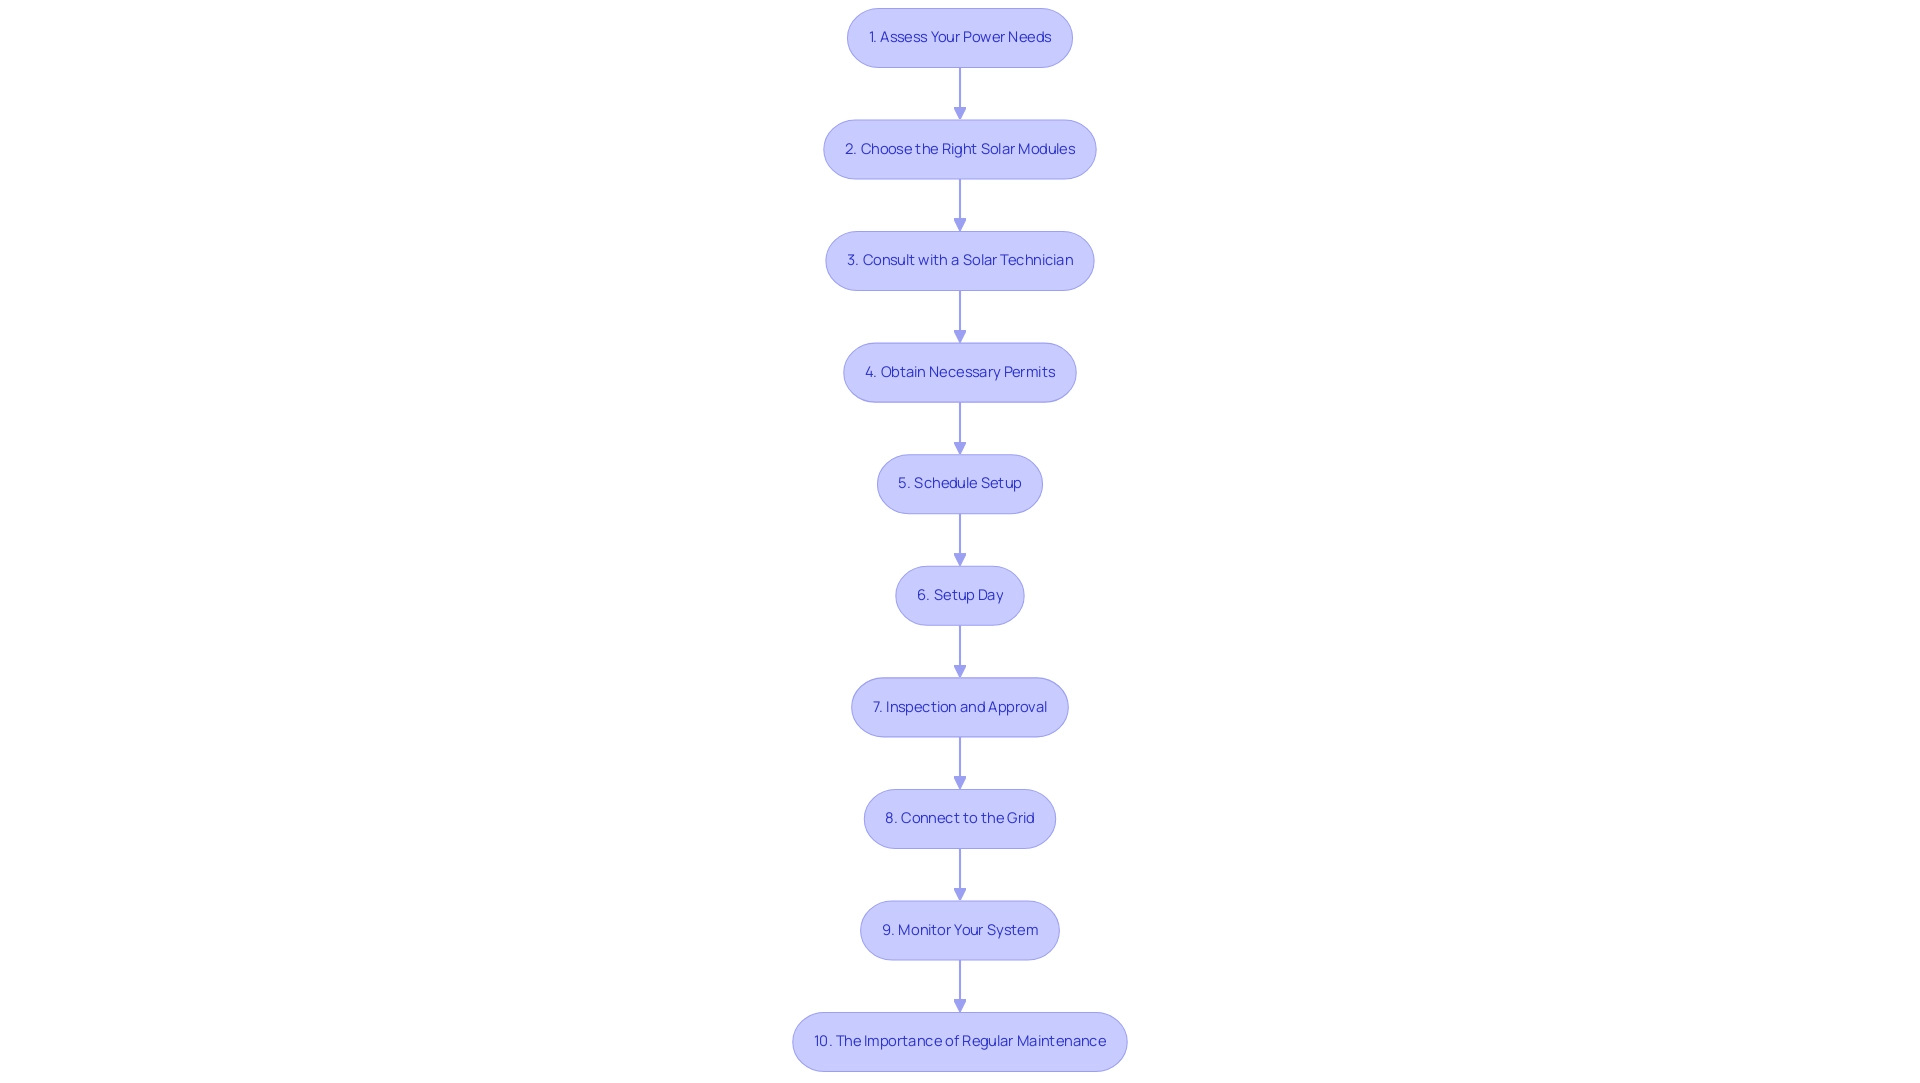The height and width of the screenshot is (1083, 1920).
Task: Select the 'Monitor Your System' step
Action: [960, 929]
